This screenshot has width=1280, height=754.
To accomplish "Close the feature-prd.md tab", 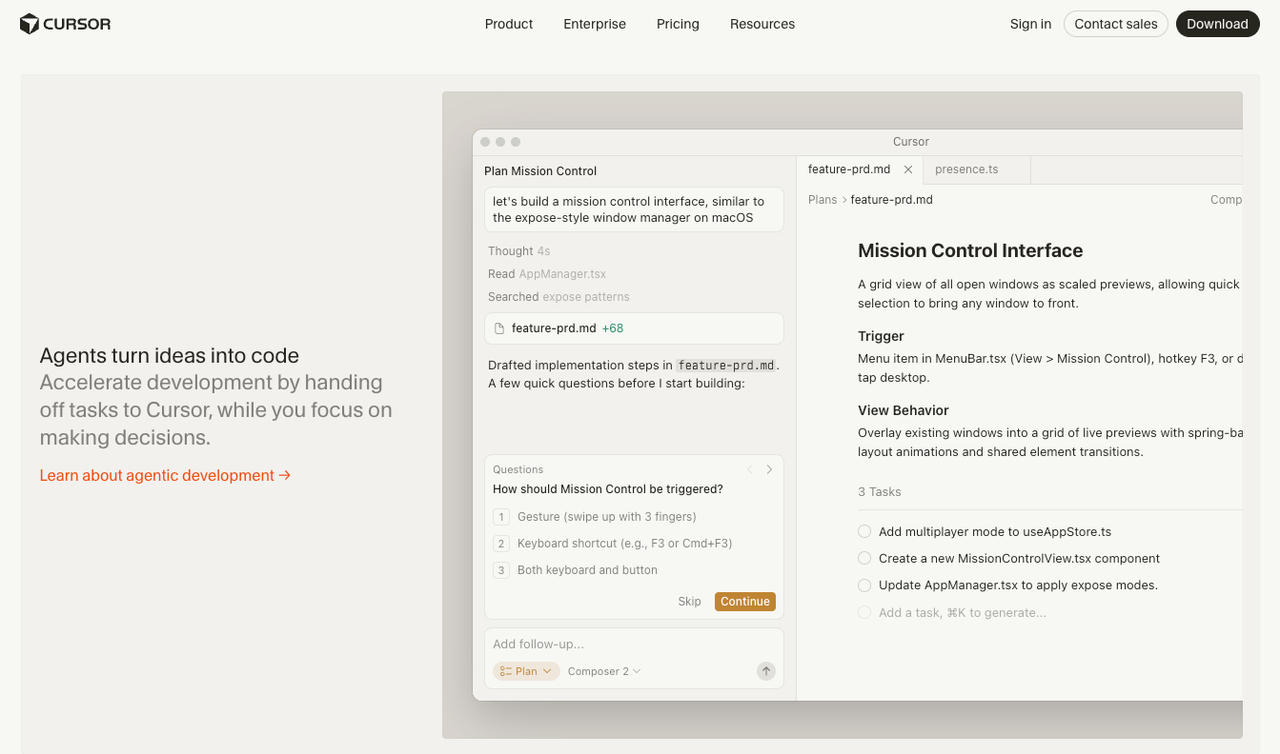I will point(908,169).
